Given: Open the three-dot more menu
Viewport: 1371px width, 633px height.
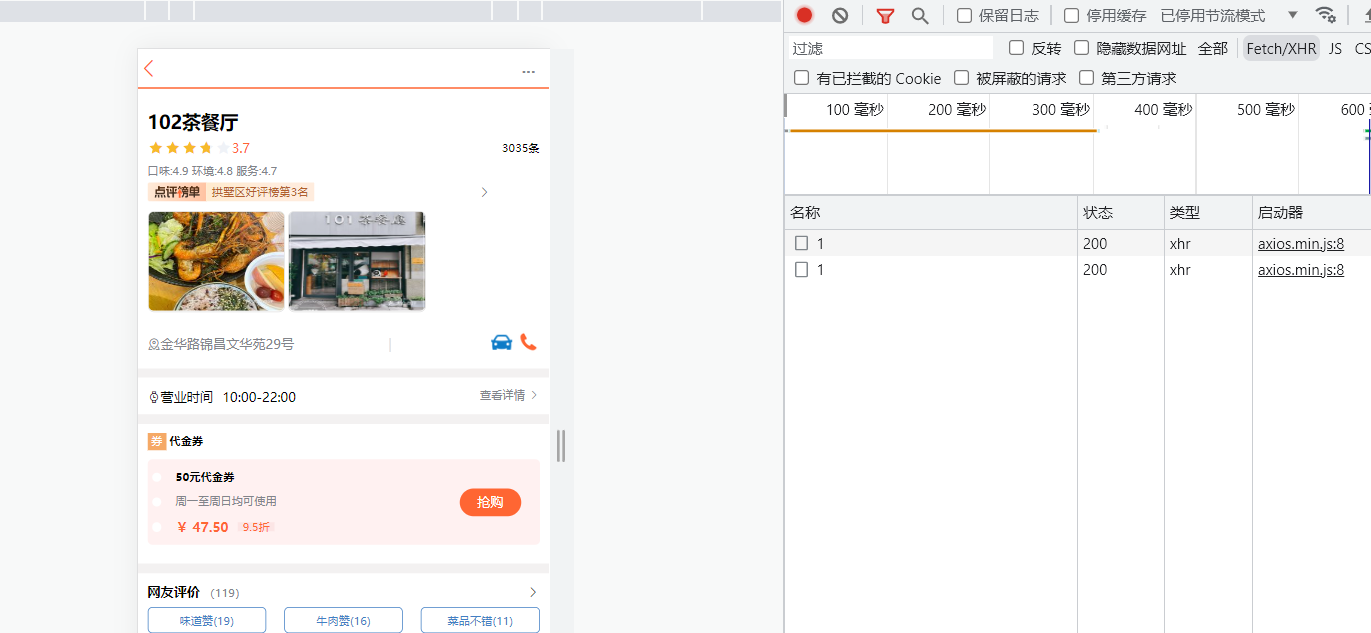Looking at the screenshot, I should pos(528,72).
